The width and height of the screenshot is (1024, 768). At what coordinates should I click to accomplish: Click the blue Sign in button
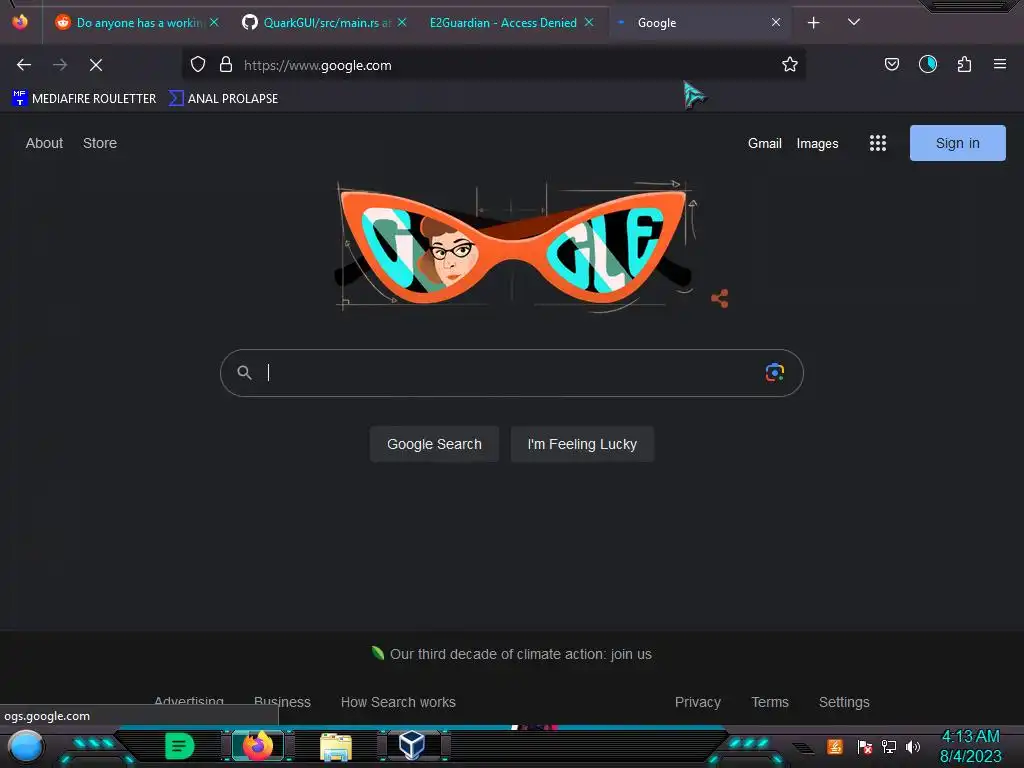[x=957, y=143]
